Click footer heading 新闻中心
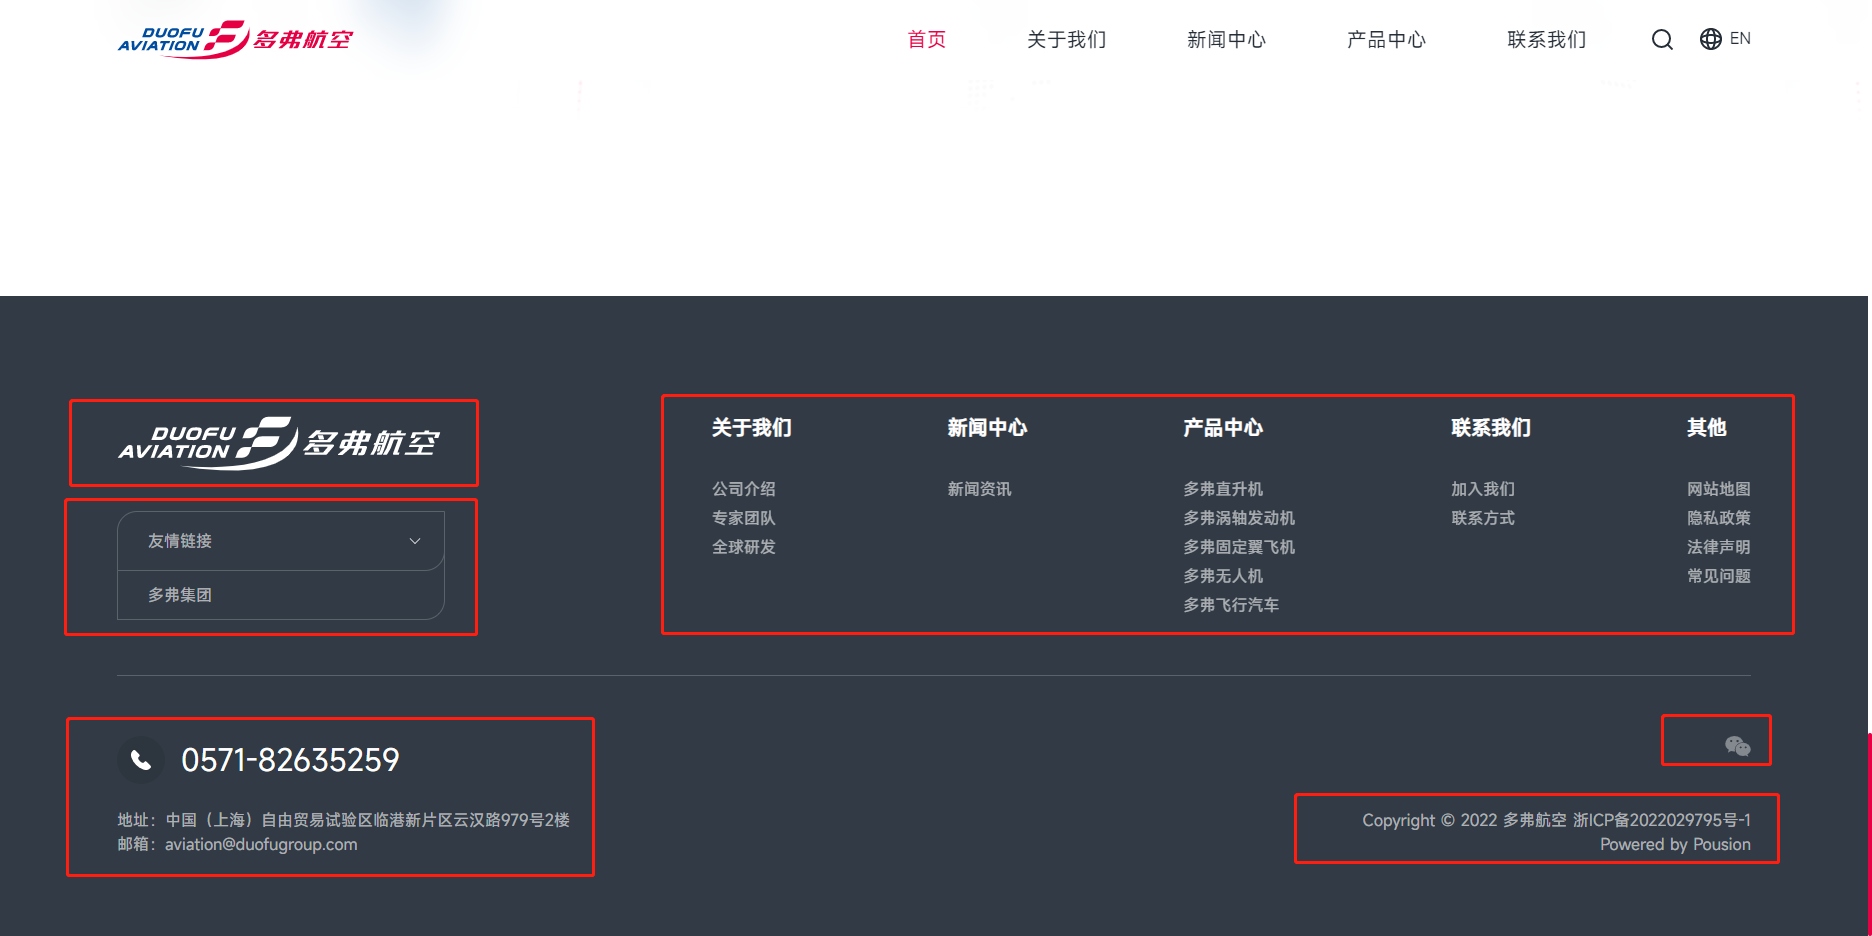 (988, 428)
